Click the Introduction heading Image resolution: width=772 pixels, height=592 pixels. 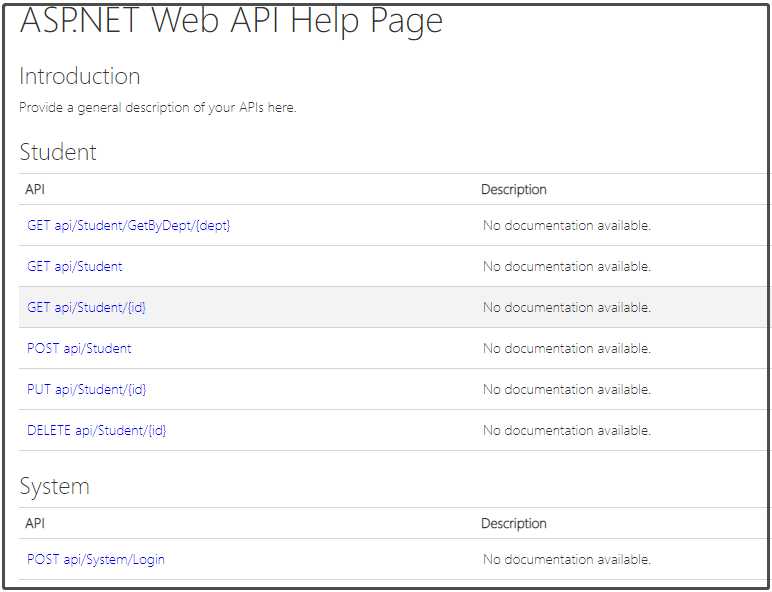[x=80, y=76]
